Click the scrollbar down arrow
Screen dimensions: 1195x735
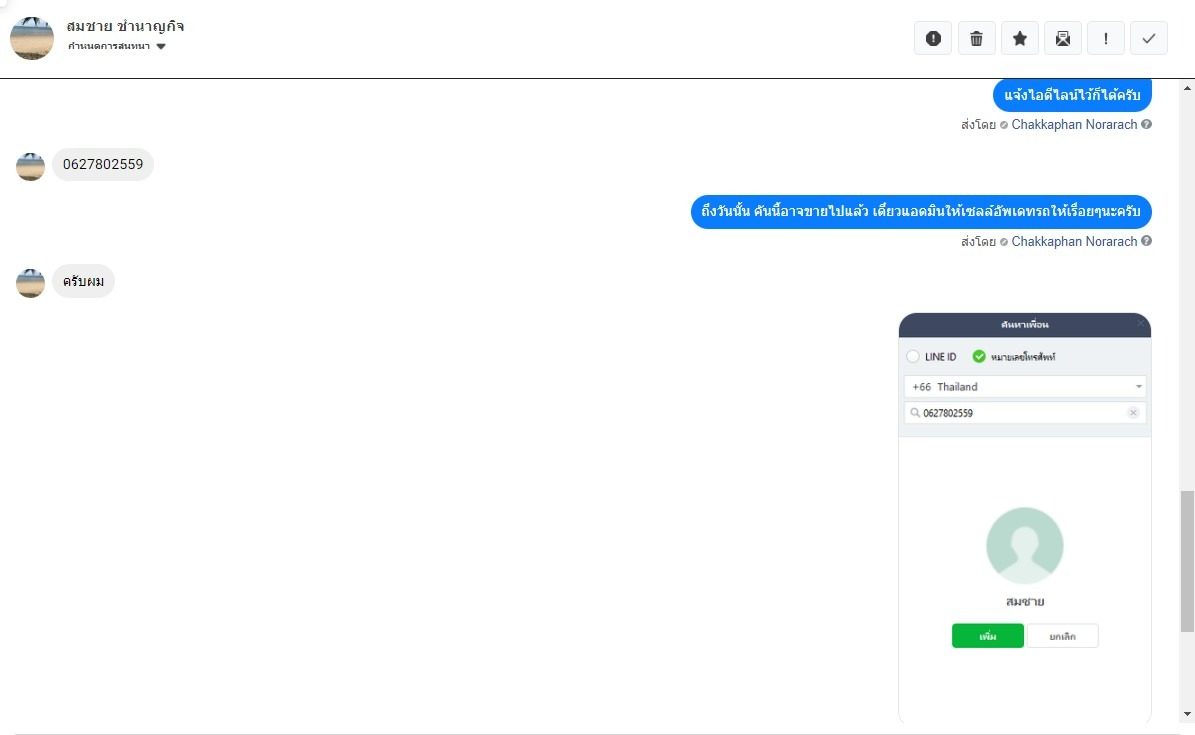click(1187, 714)
